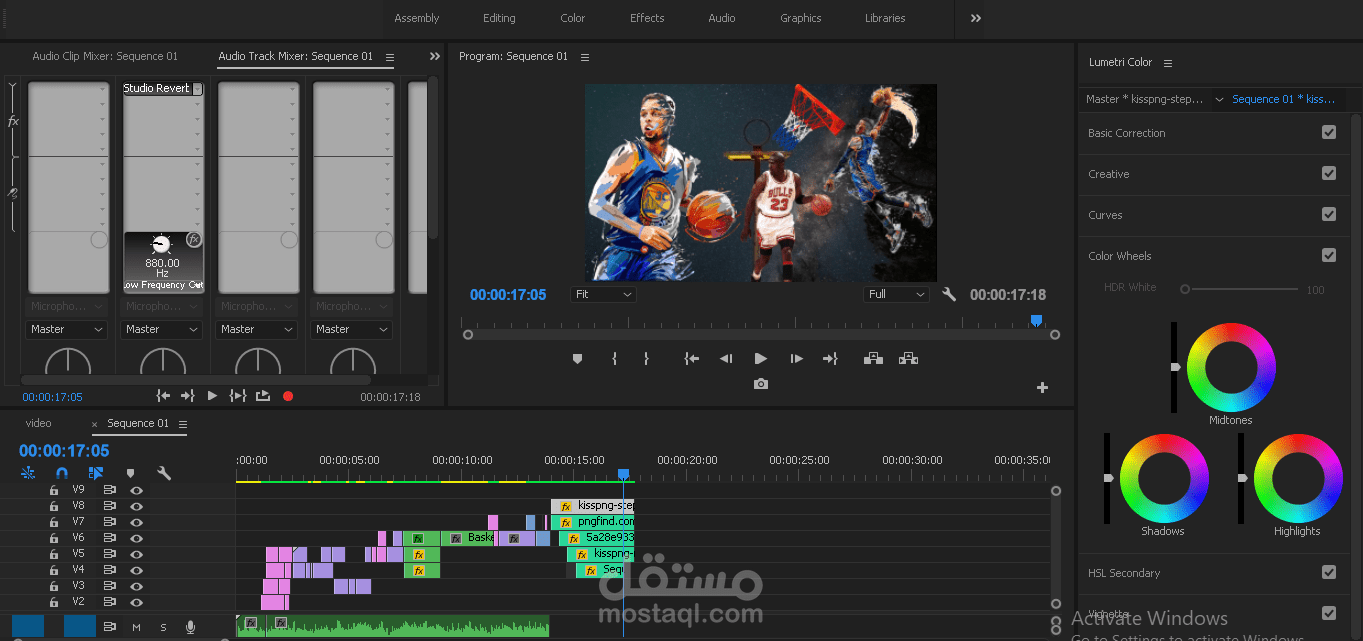1363x641 pixels.
Task: Hide video track V5 with its eye toggle
Action: [x=137, y=553]
